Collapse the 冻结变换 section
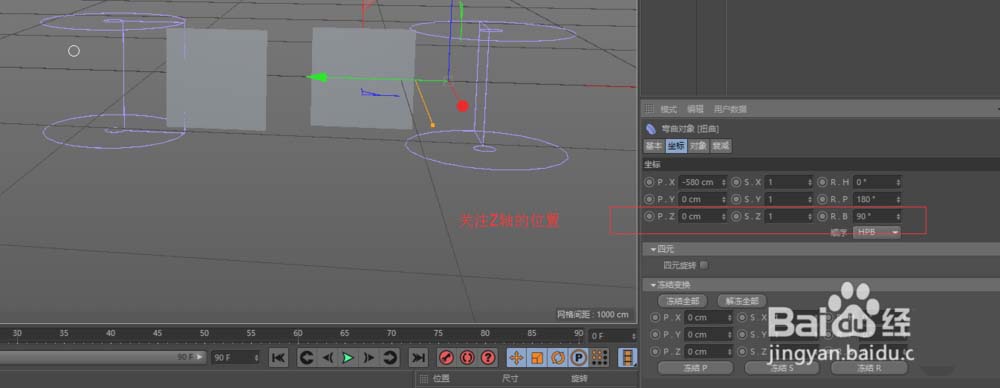This screenshot has width=1000, height=388. click(x=654, y=285)
